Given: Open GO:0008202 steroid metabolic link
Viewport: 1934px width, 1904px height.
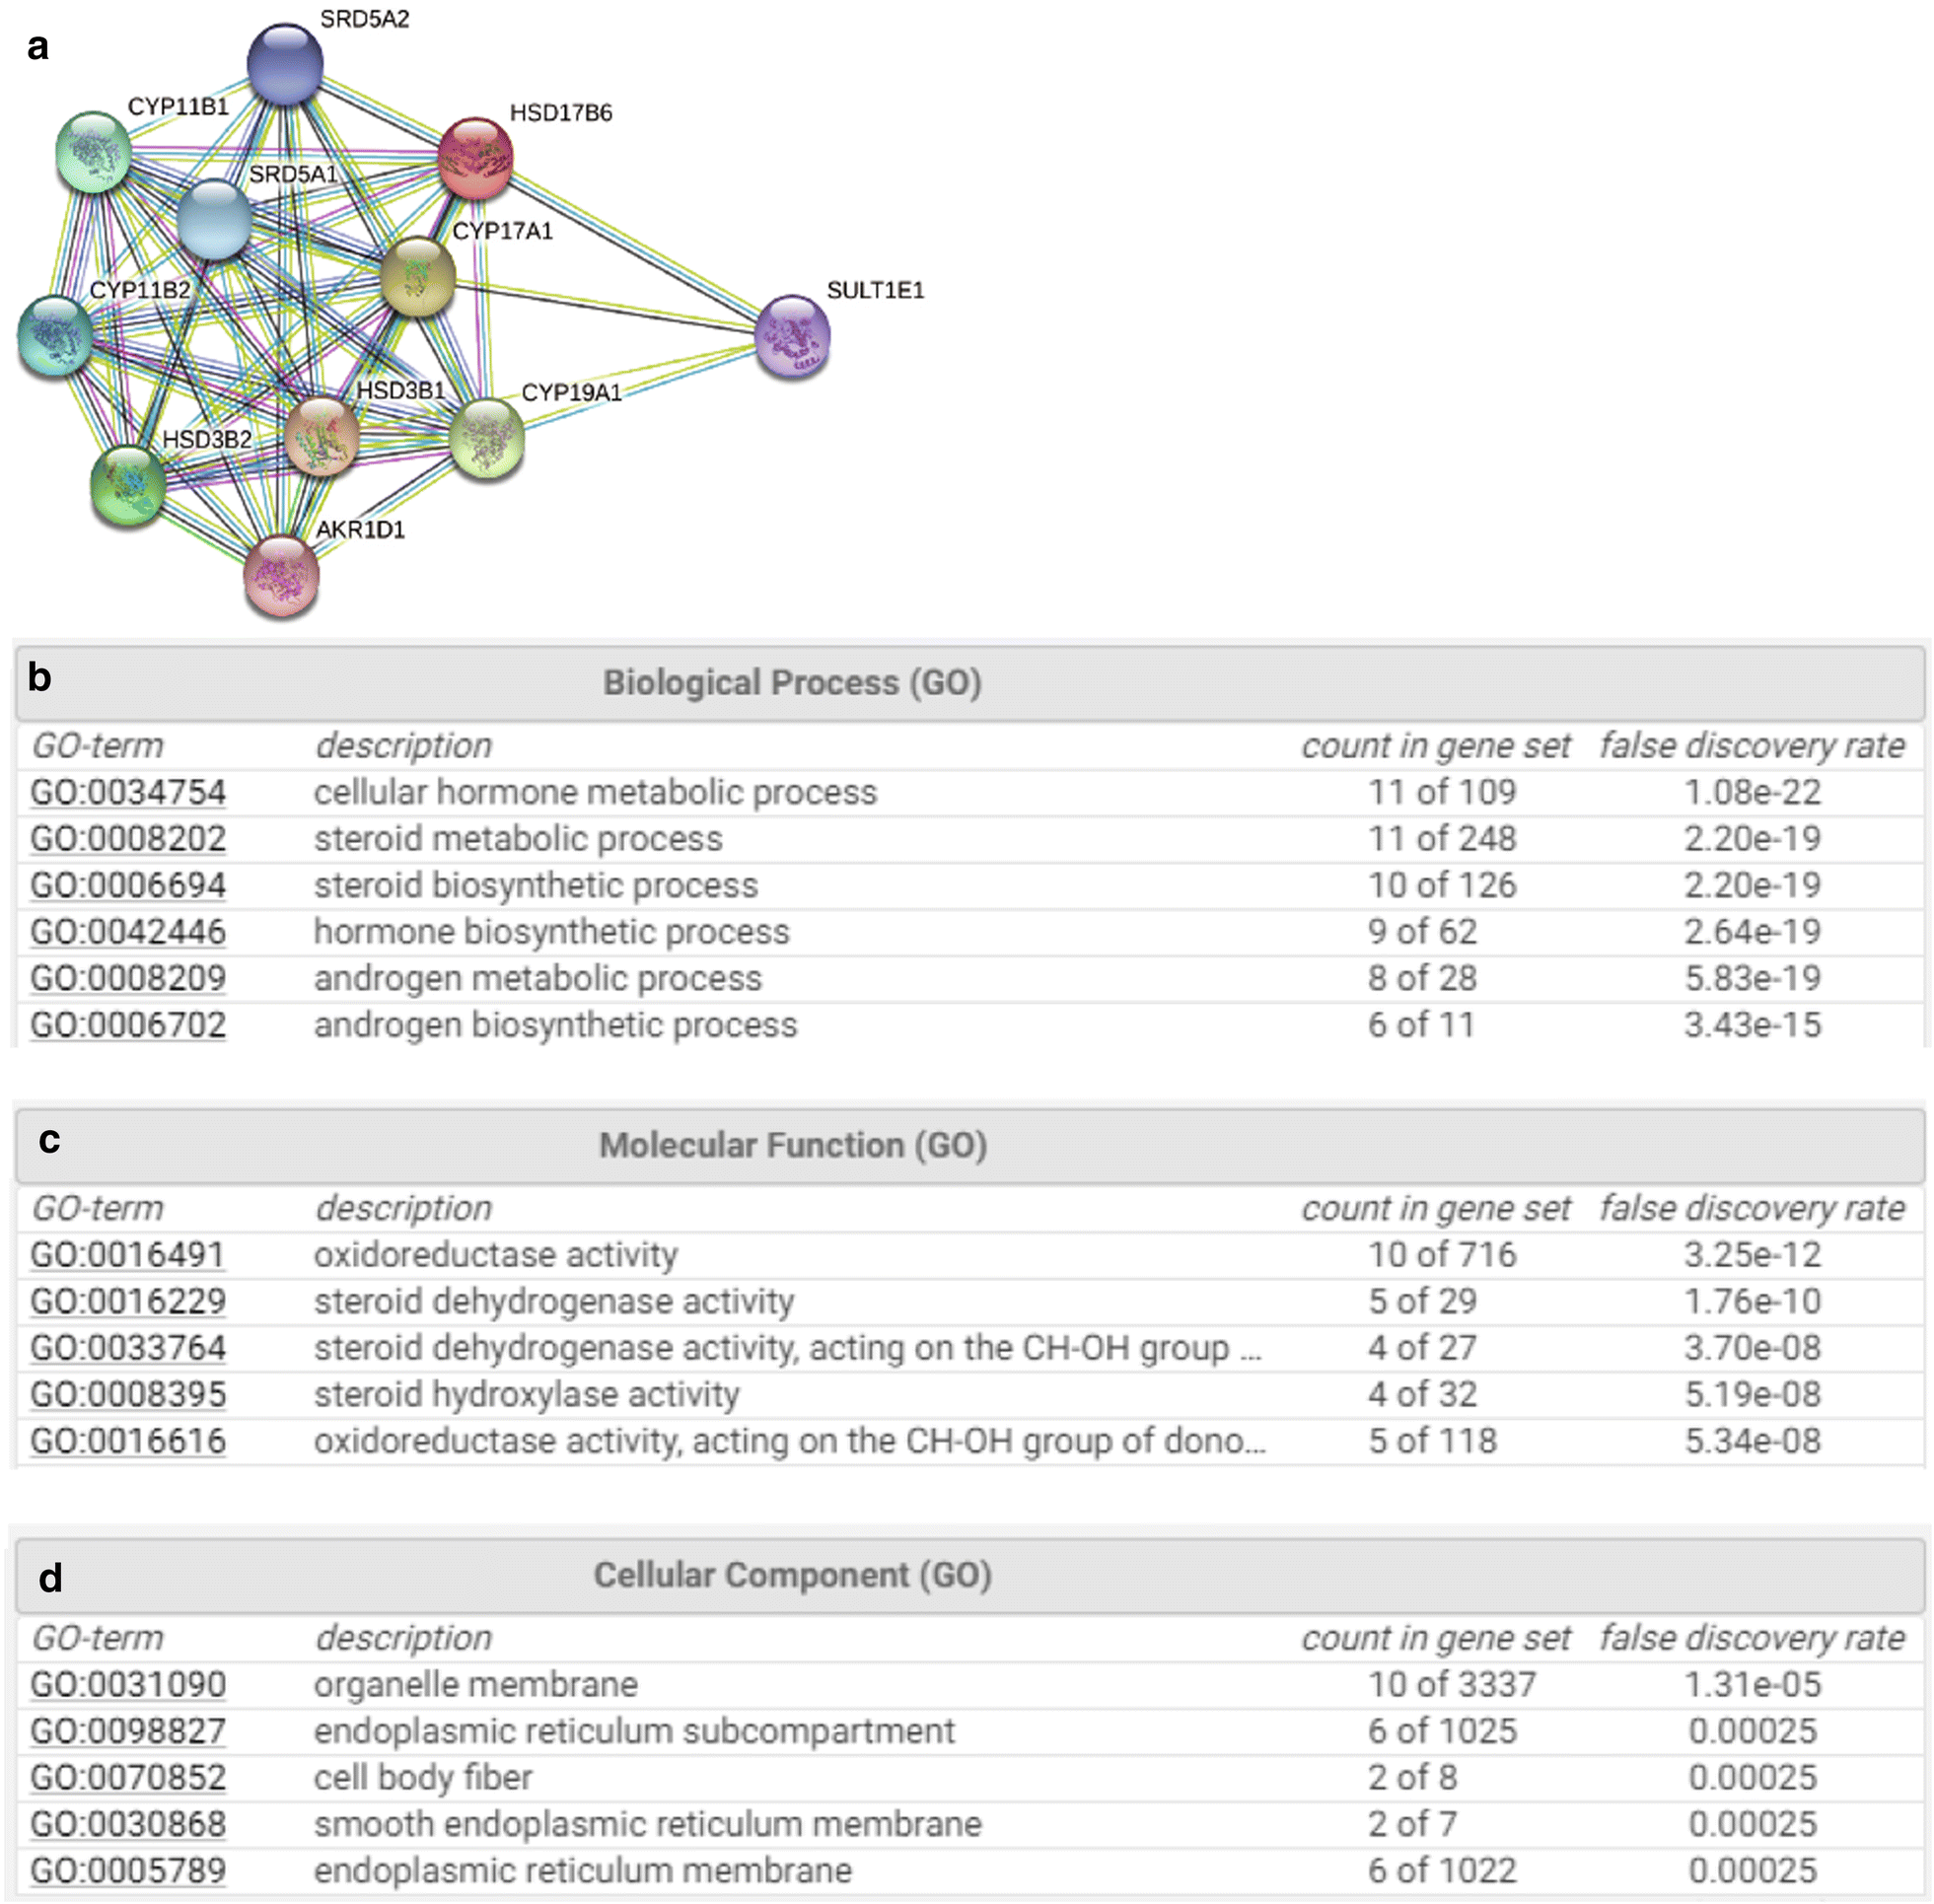Looking at the screenshot, I should tap(128, 839).
